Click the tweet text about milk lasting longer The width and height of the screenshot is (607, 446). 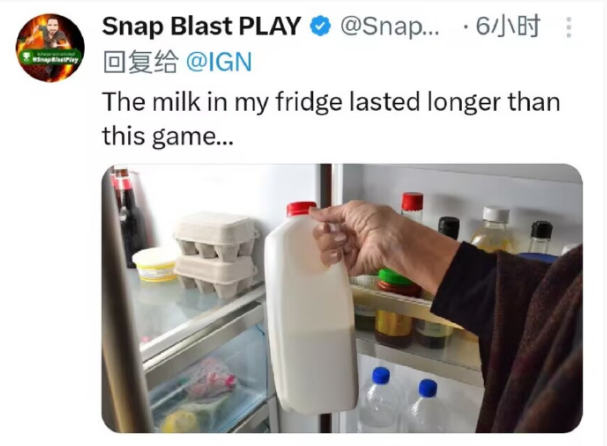point(331,119)
